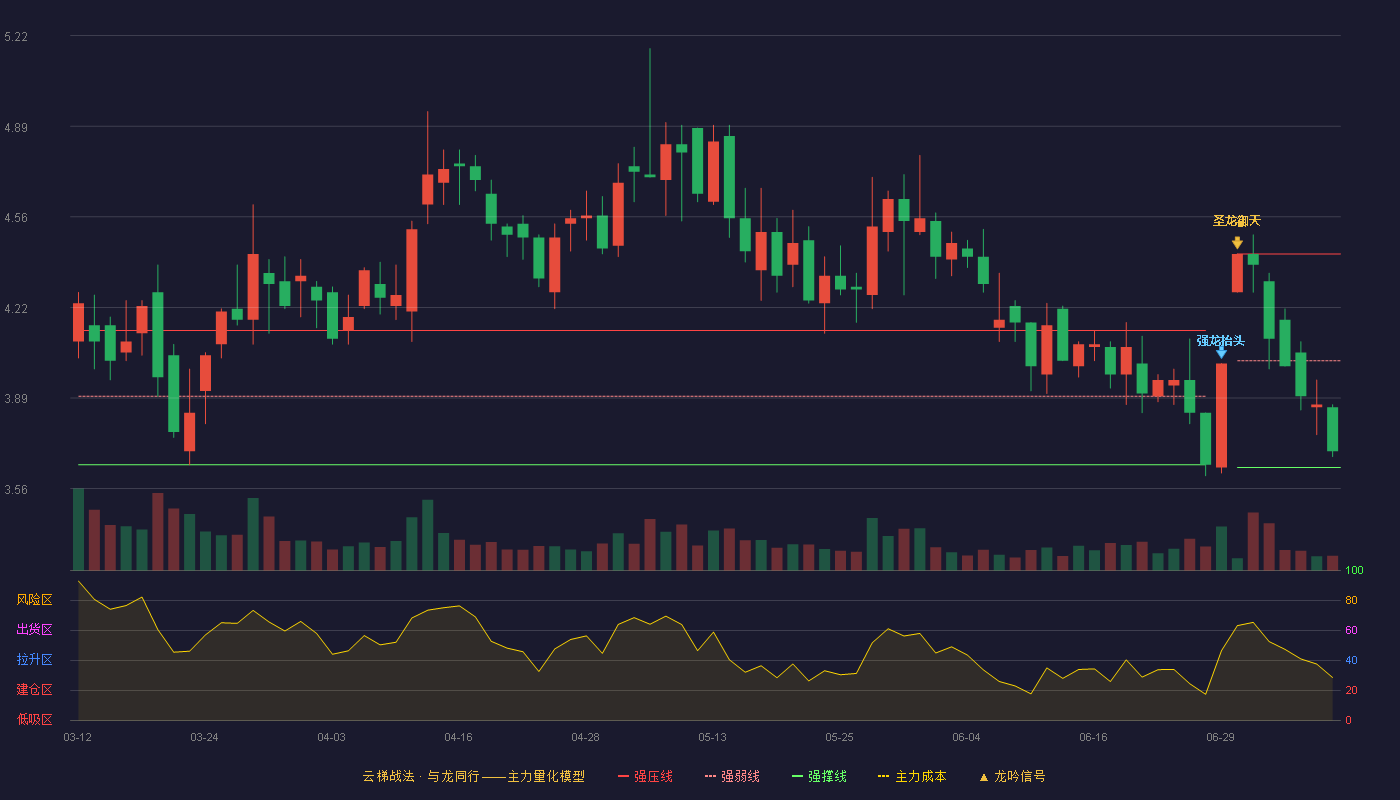Image resolution: width=1400 pixels, height=800 pixels.
Task: Select the 低吸区 zone label
Action: tap(34, 720)
